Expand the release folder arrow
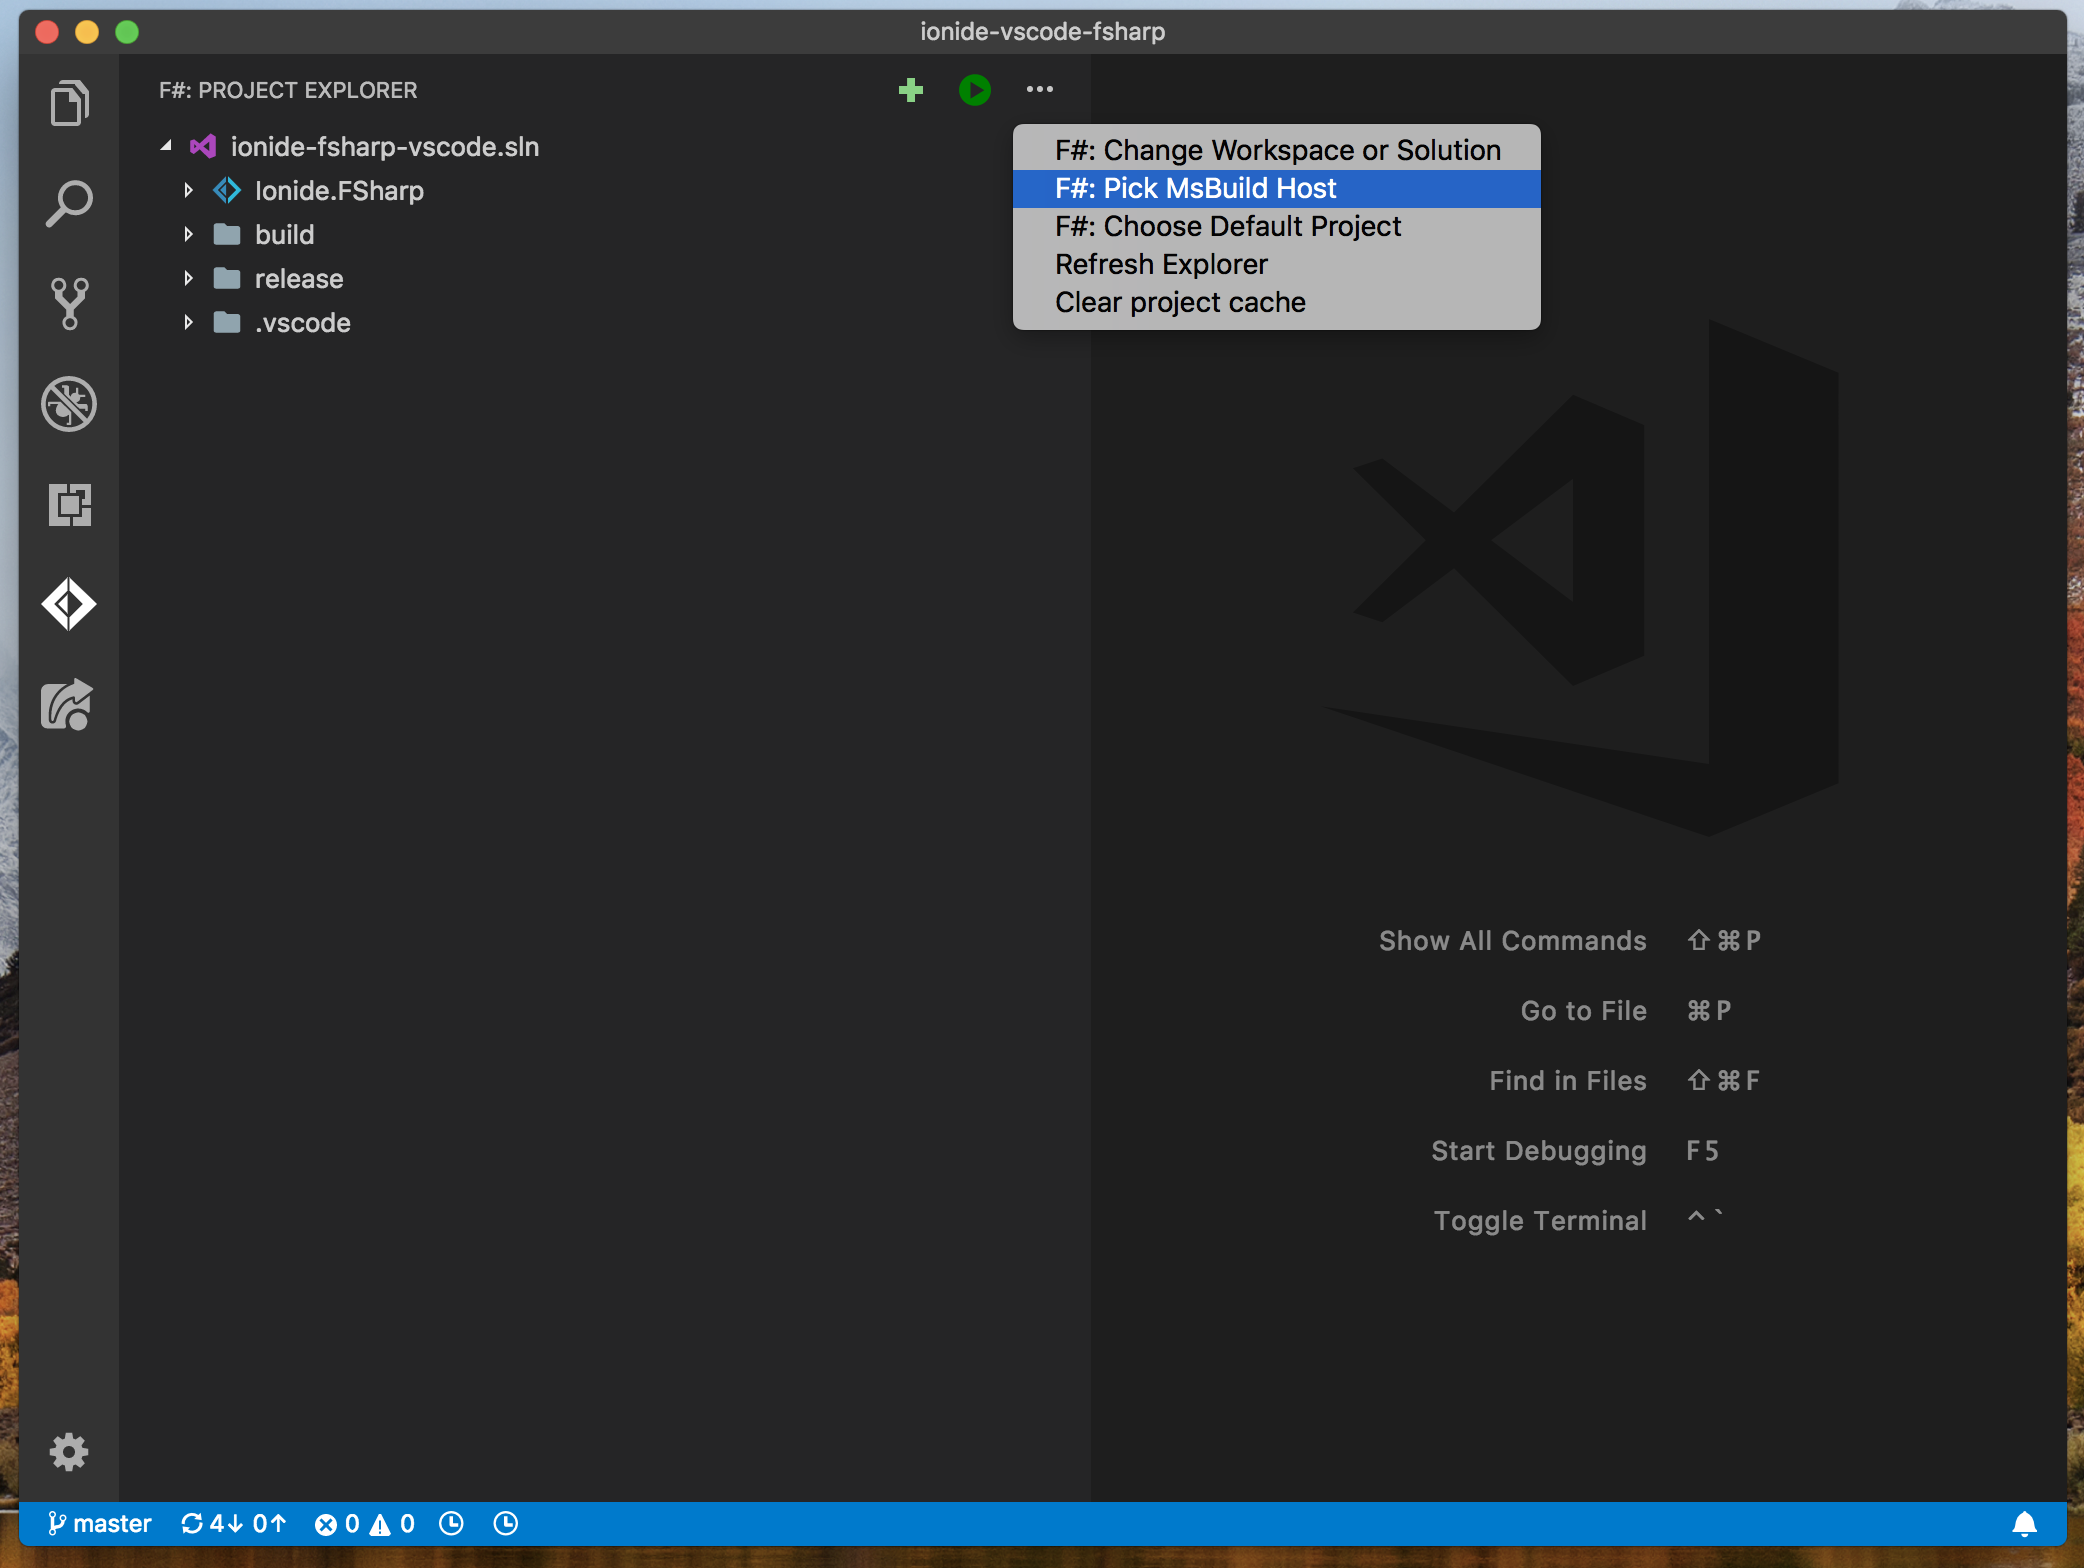This screenshot has height=1568, width=2084. [188, 278]
